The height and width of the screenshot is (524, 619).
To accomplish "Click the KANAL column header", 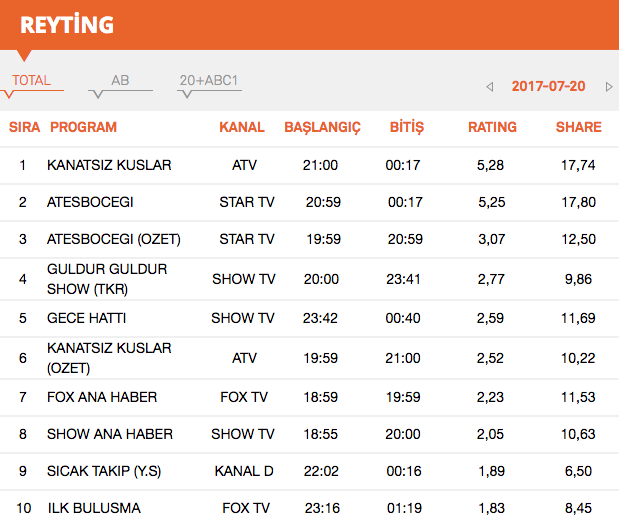I will pyautogui.click(x=242, y=127).
